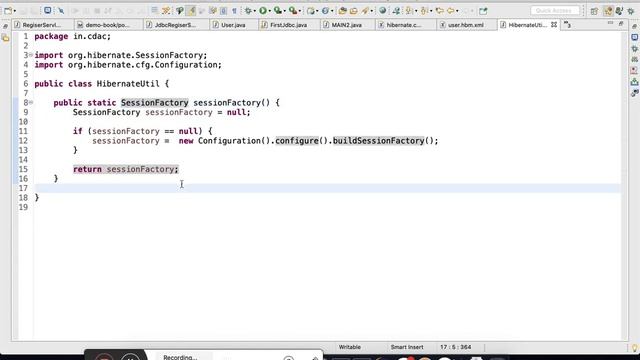
Task: Collapse the sessionFactory method at line 8
Action: (x=31, y=102)
